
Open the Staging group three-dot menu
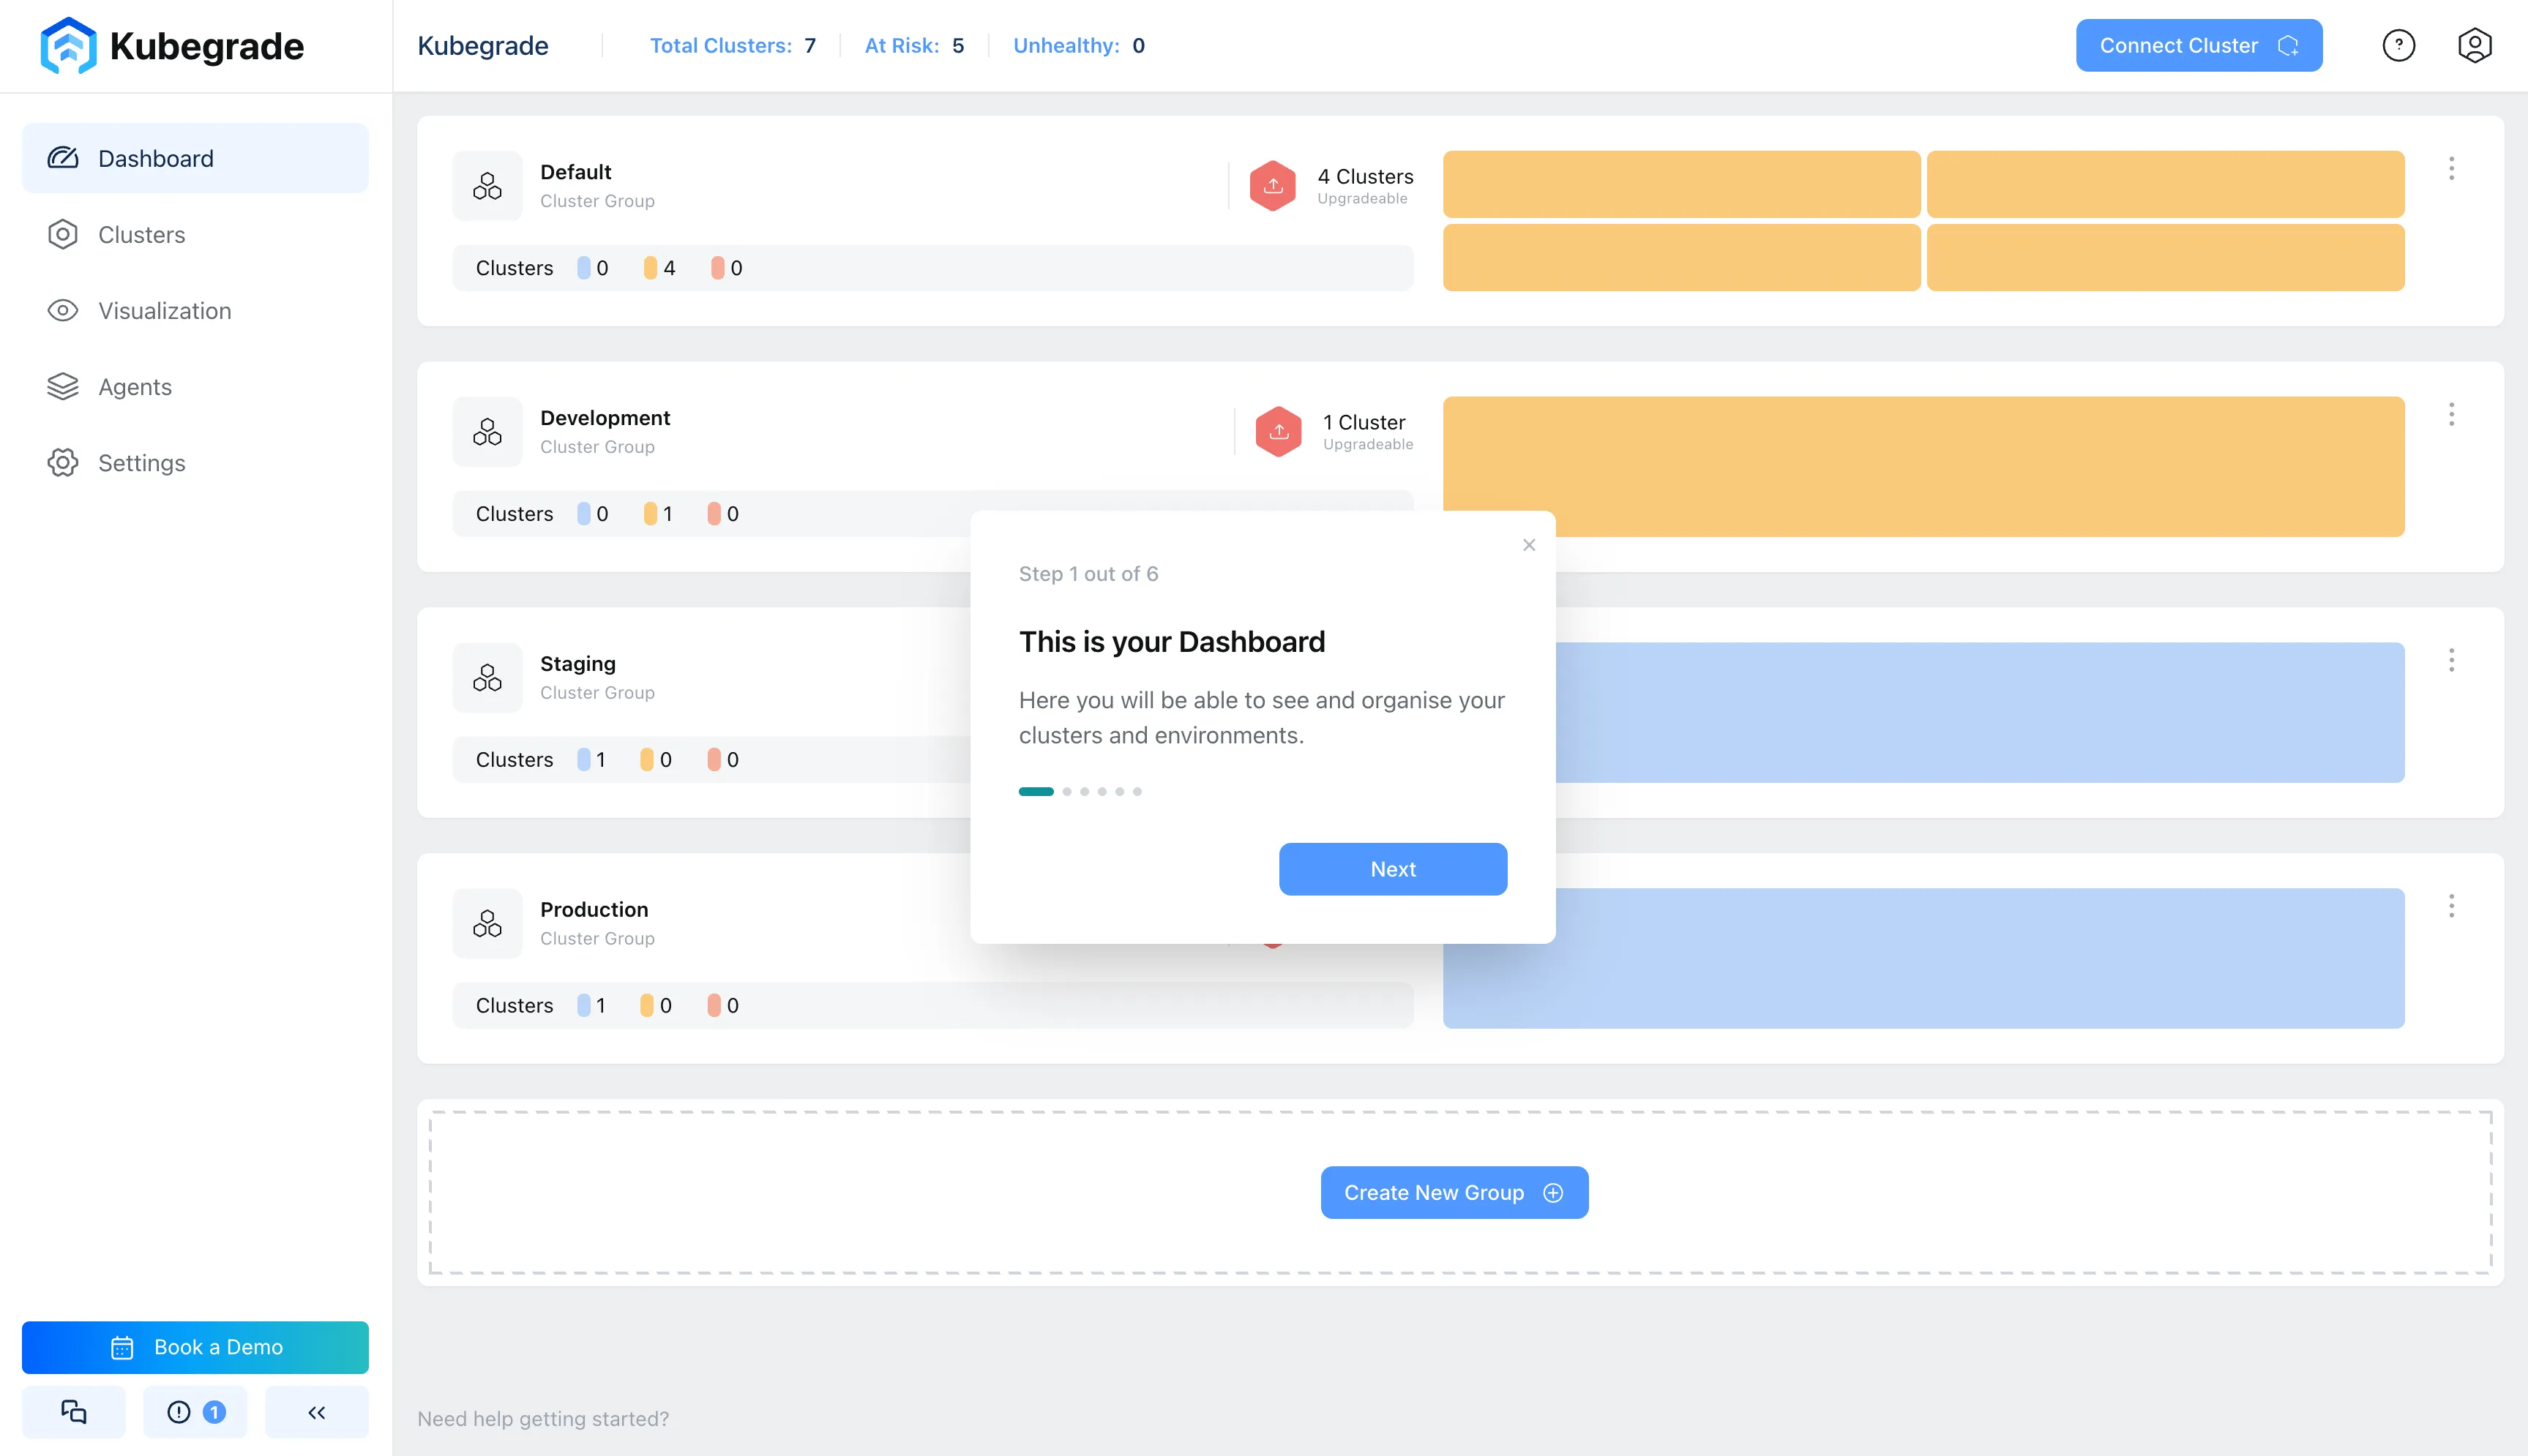(2451, 660)
